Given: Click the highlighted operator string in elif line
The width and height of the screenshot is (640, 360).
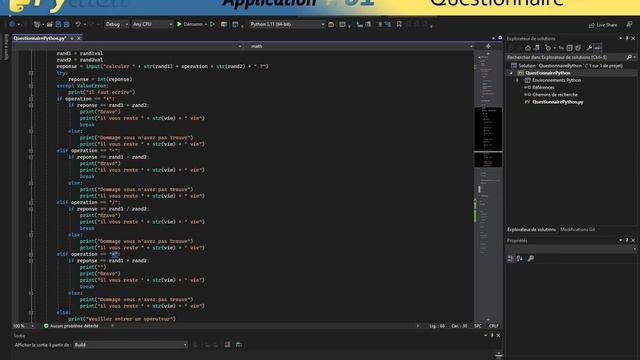Looking at the screenshot, I should pos(114,254).
